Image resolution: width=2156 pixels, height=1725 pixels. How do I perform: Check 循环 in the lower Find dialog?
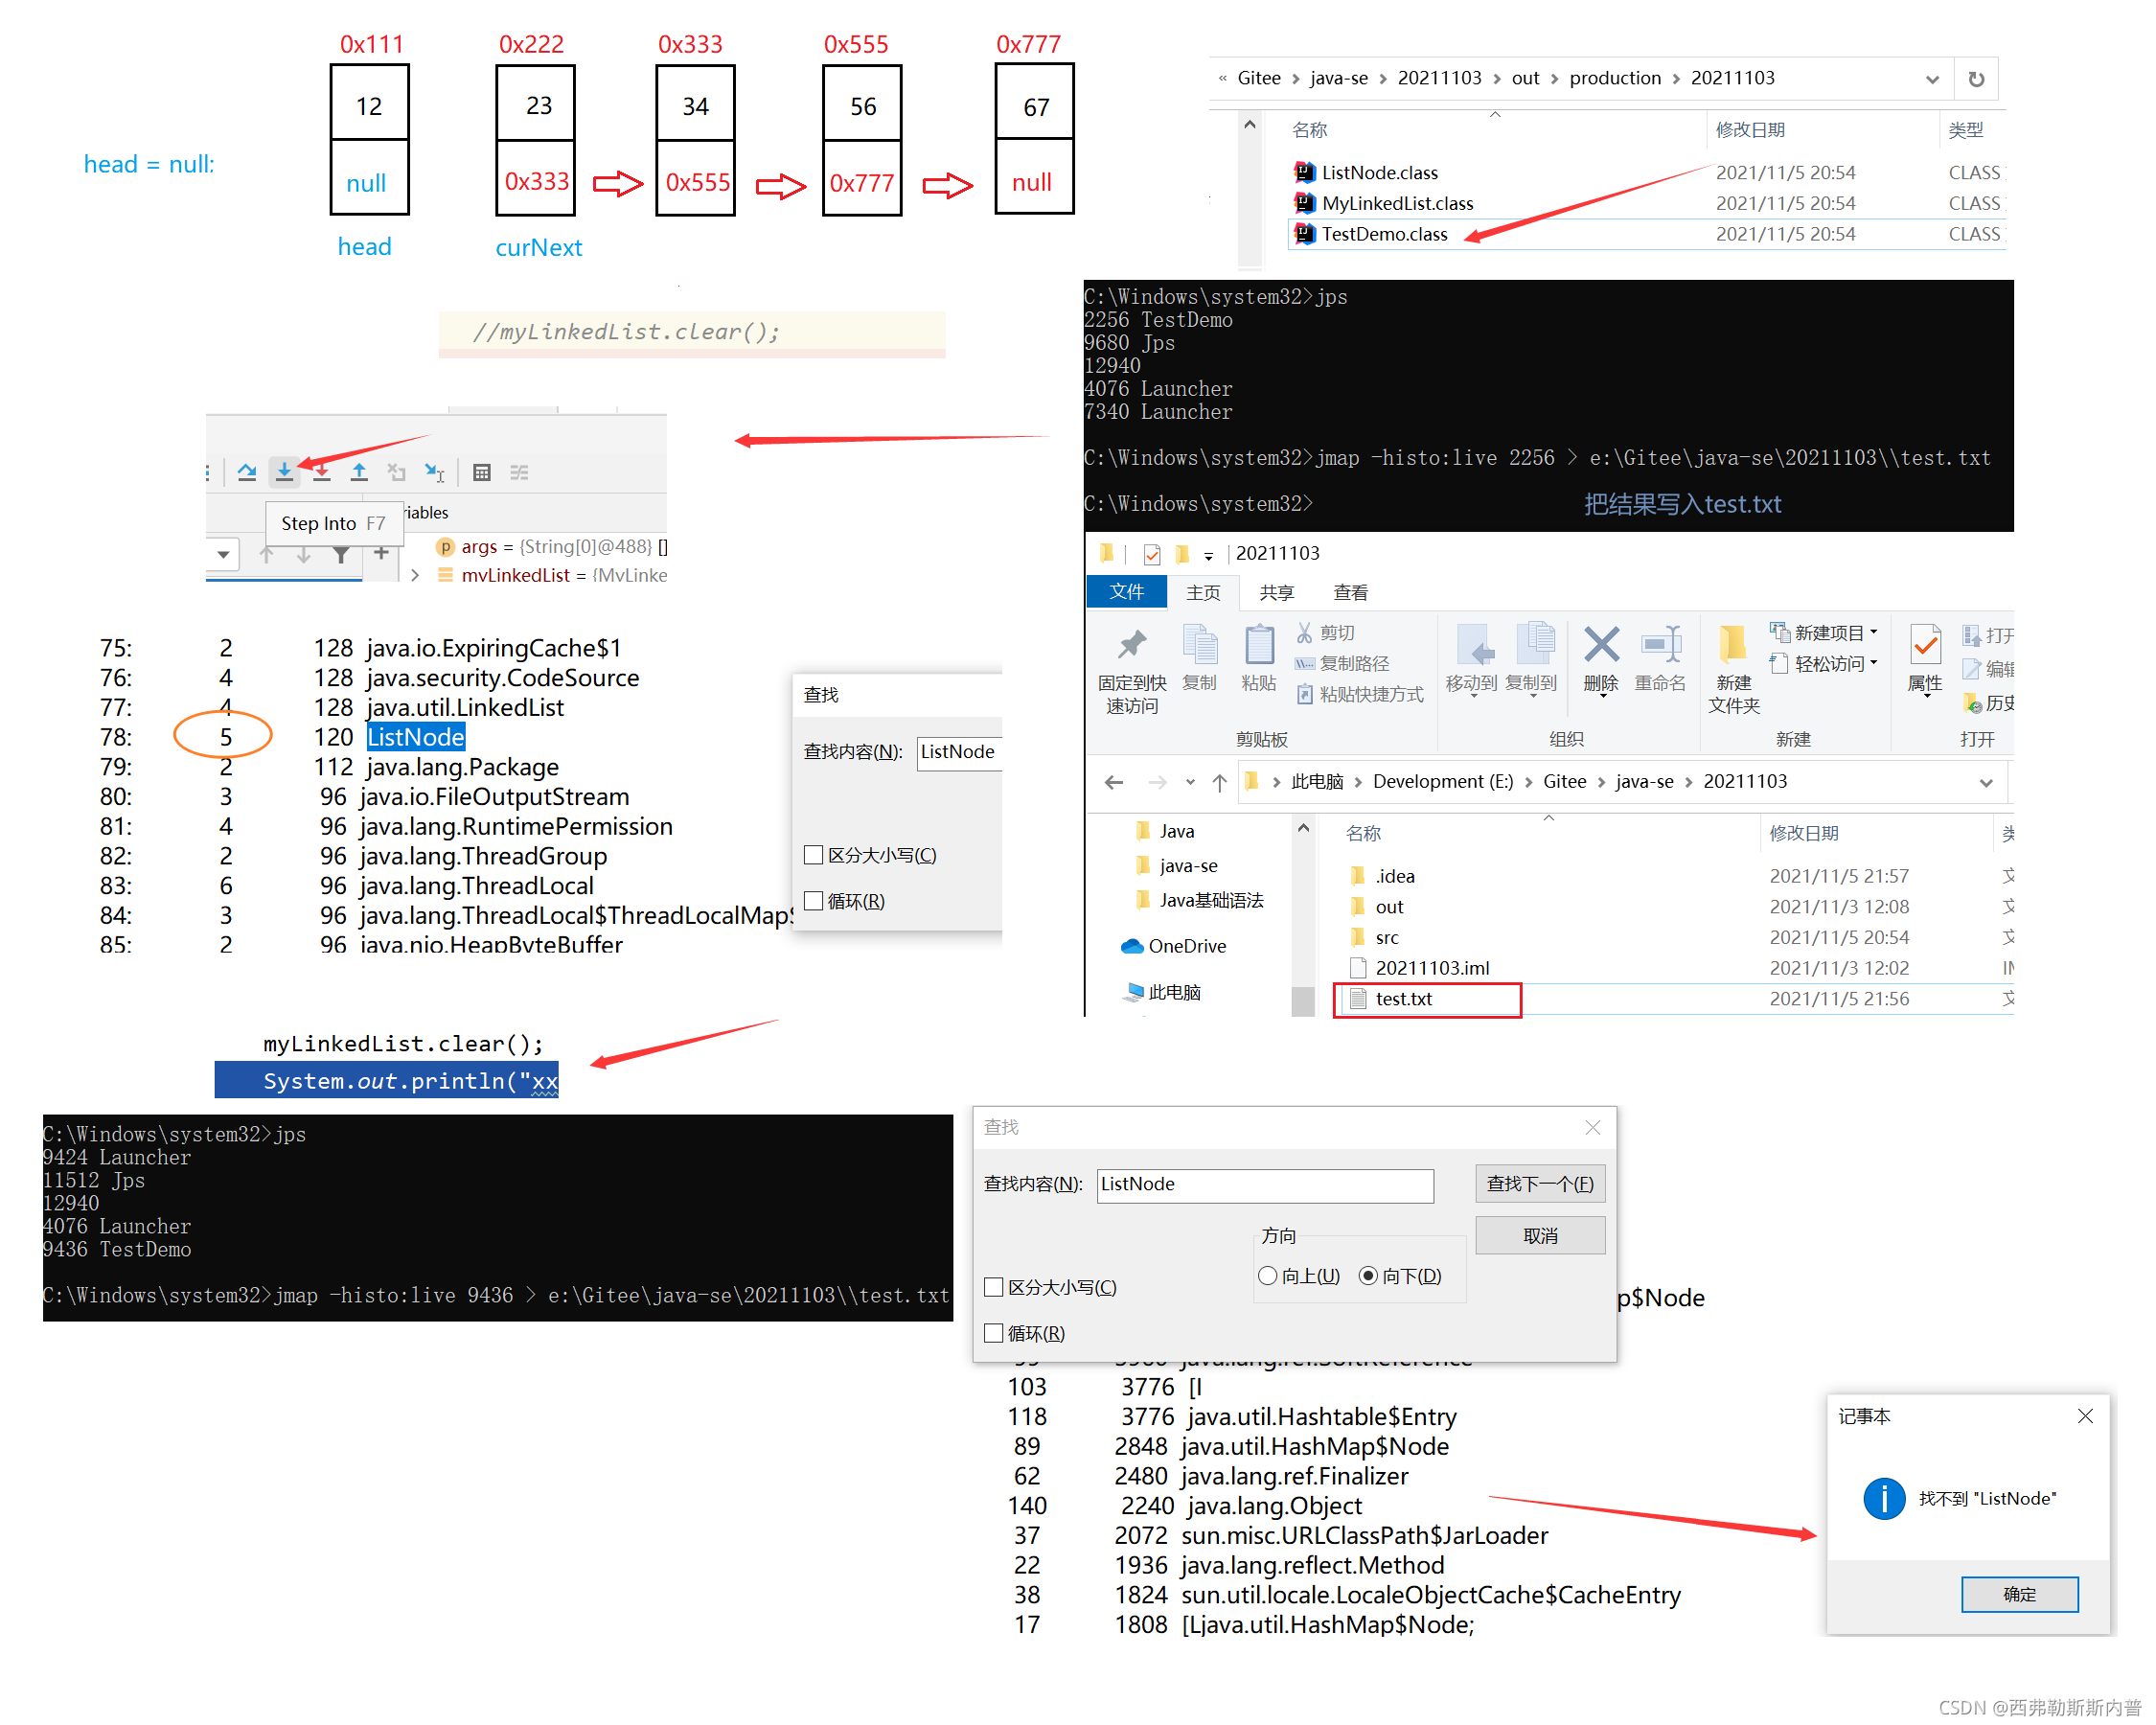pyautogui.click(x=993, y=1333)
